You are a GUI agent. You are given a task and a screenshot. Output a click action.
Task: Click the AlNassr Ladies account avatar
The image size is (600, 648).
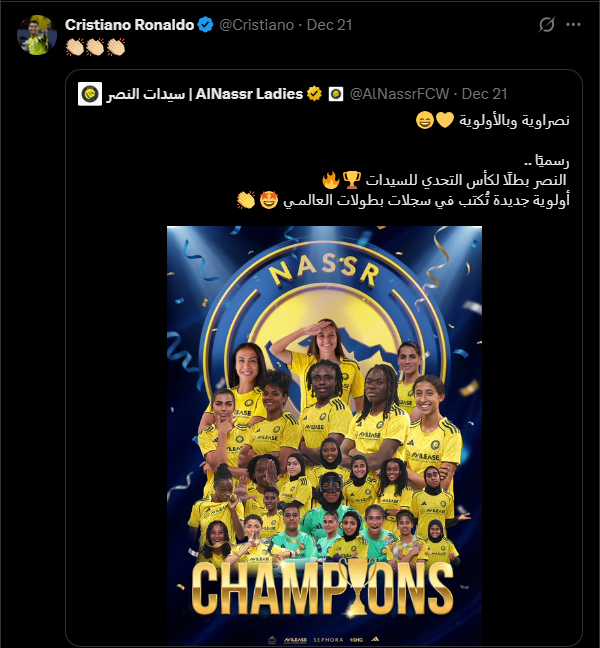pos(89,94)
